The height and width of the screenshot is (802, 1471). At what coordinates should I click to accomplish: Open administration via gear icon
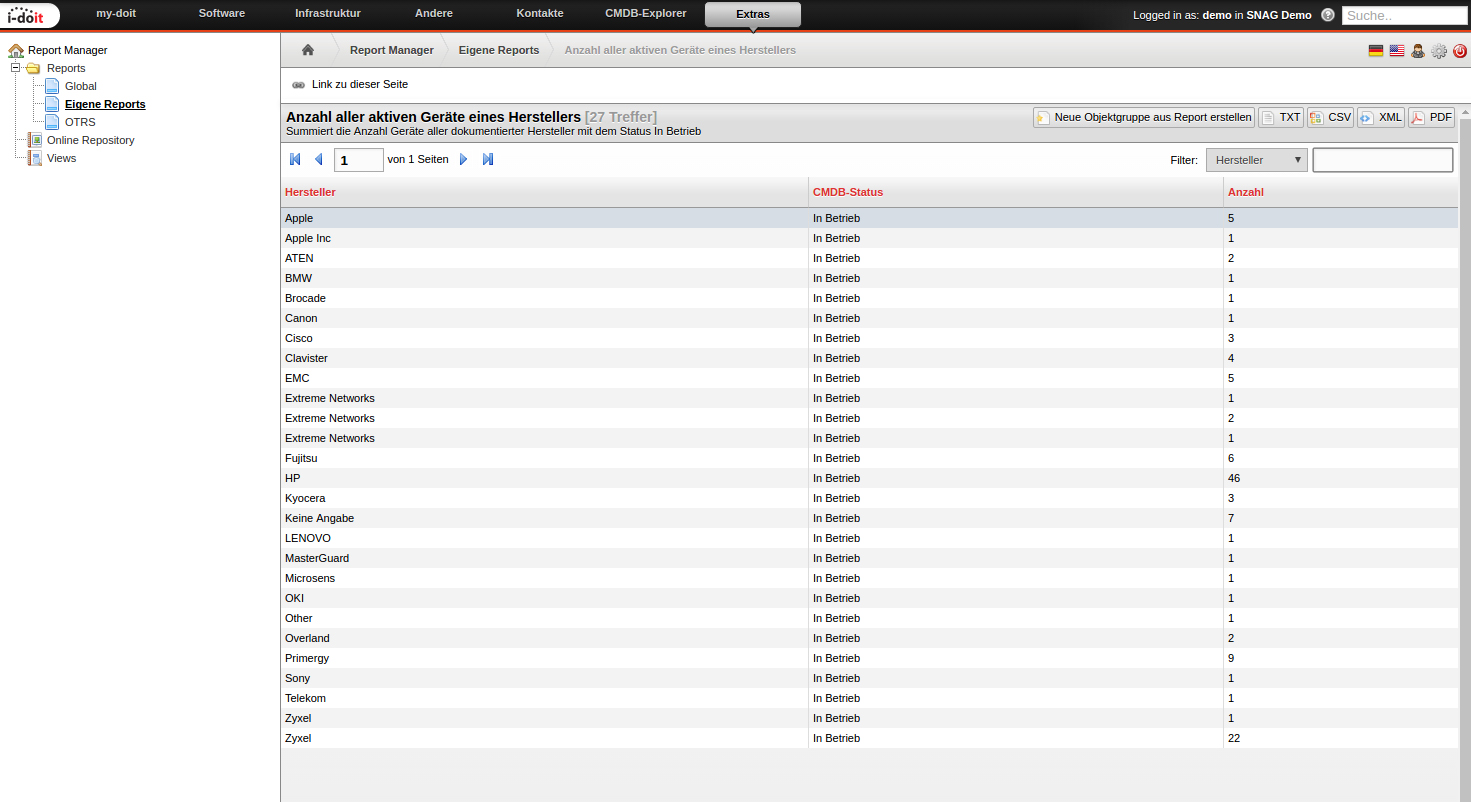pyautogui.click(x=1439, y=51)
